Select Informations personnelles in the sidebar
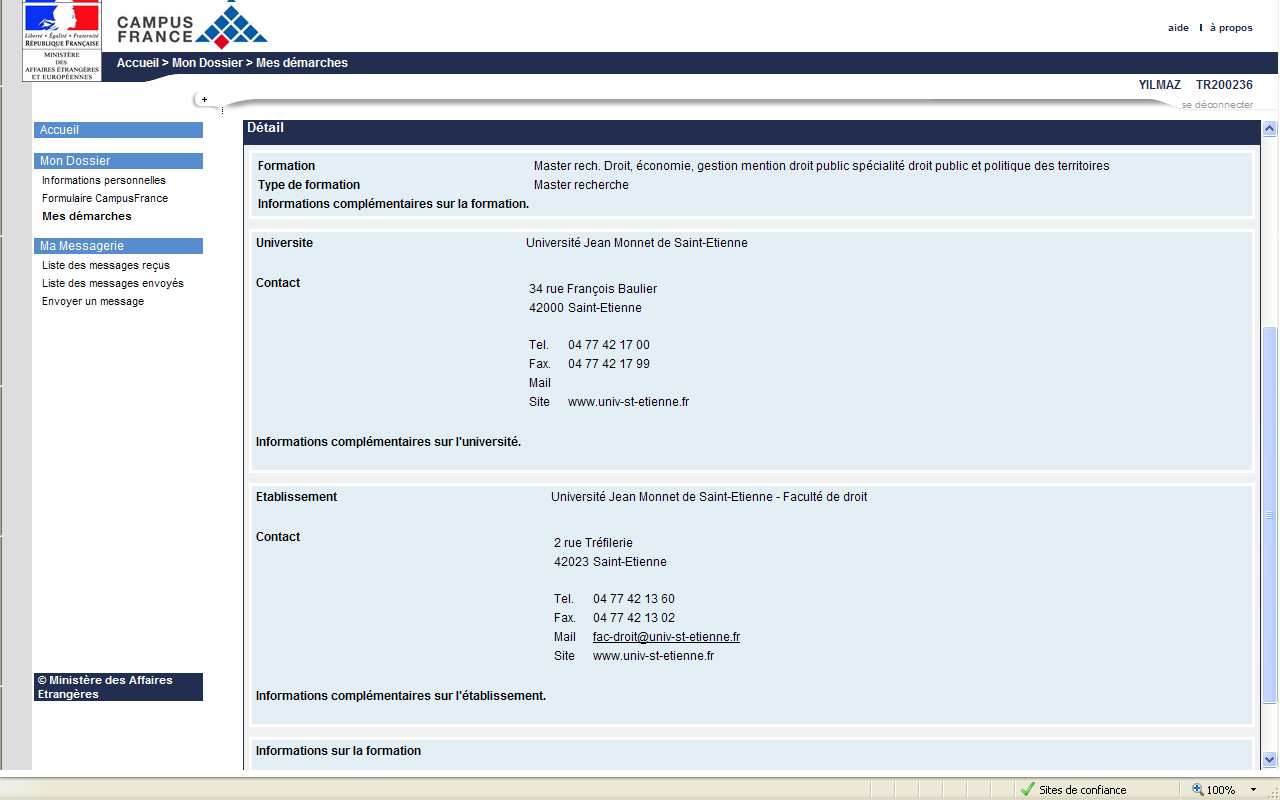 tap(104, 181)
